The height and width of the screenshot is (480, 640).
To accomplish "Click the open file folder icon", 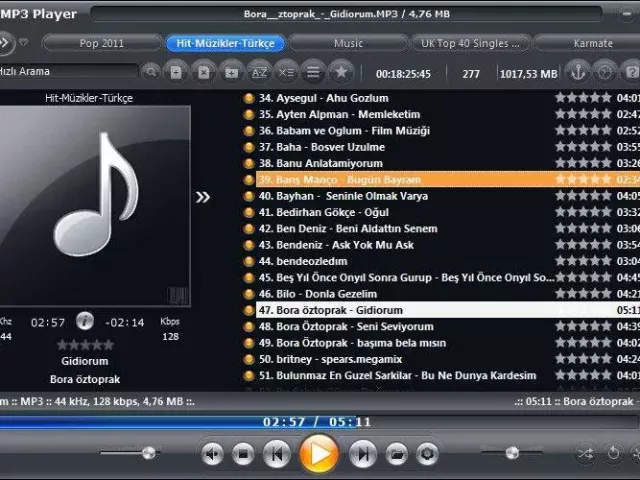I will [x=397, y=454].
